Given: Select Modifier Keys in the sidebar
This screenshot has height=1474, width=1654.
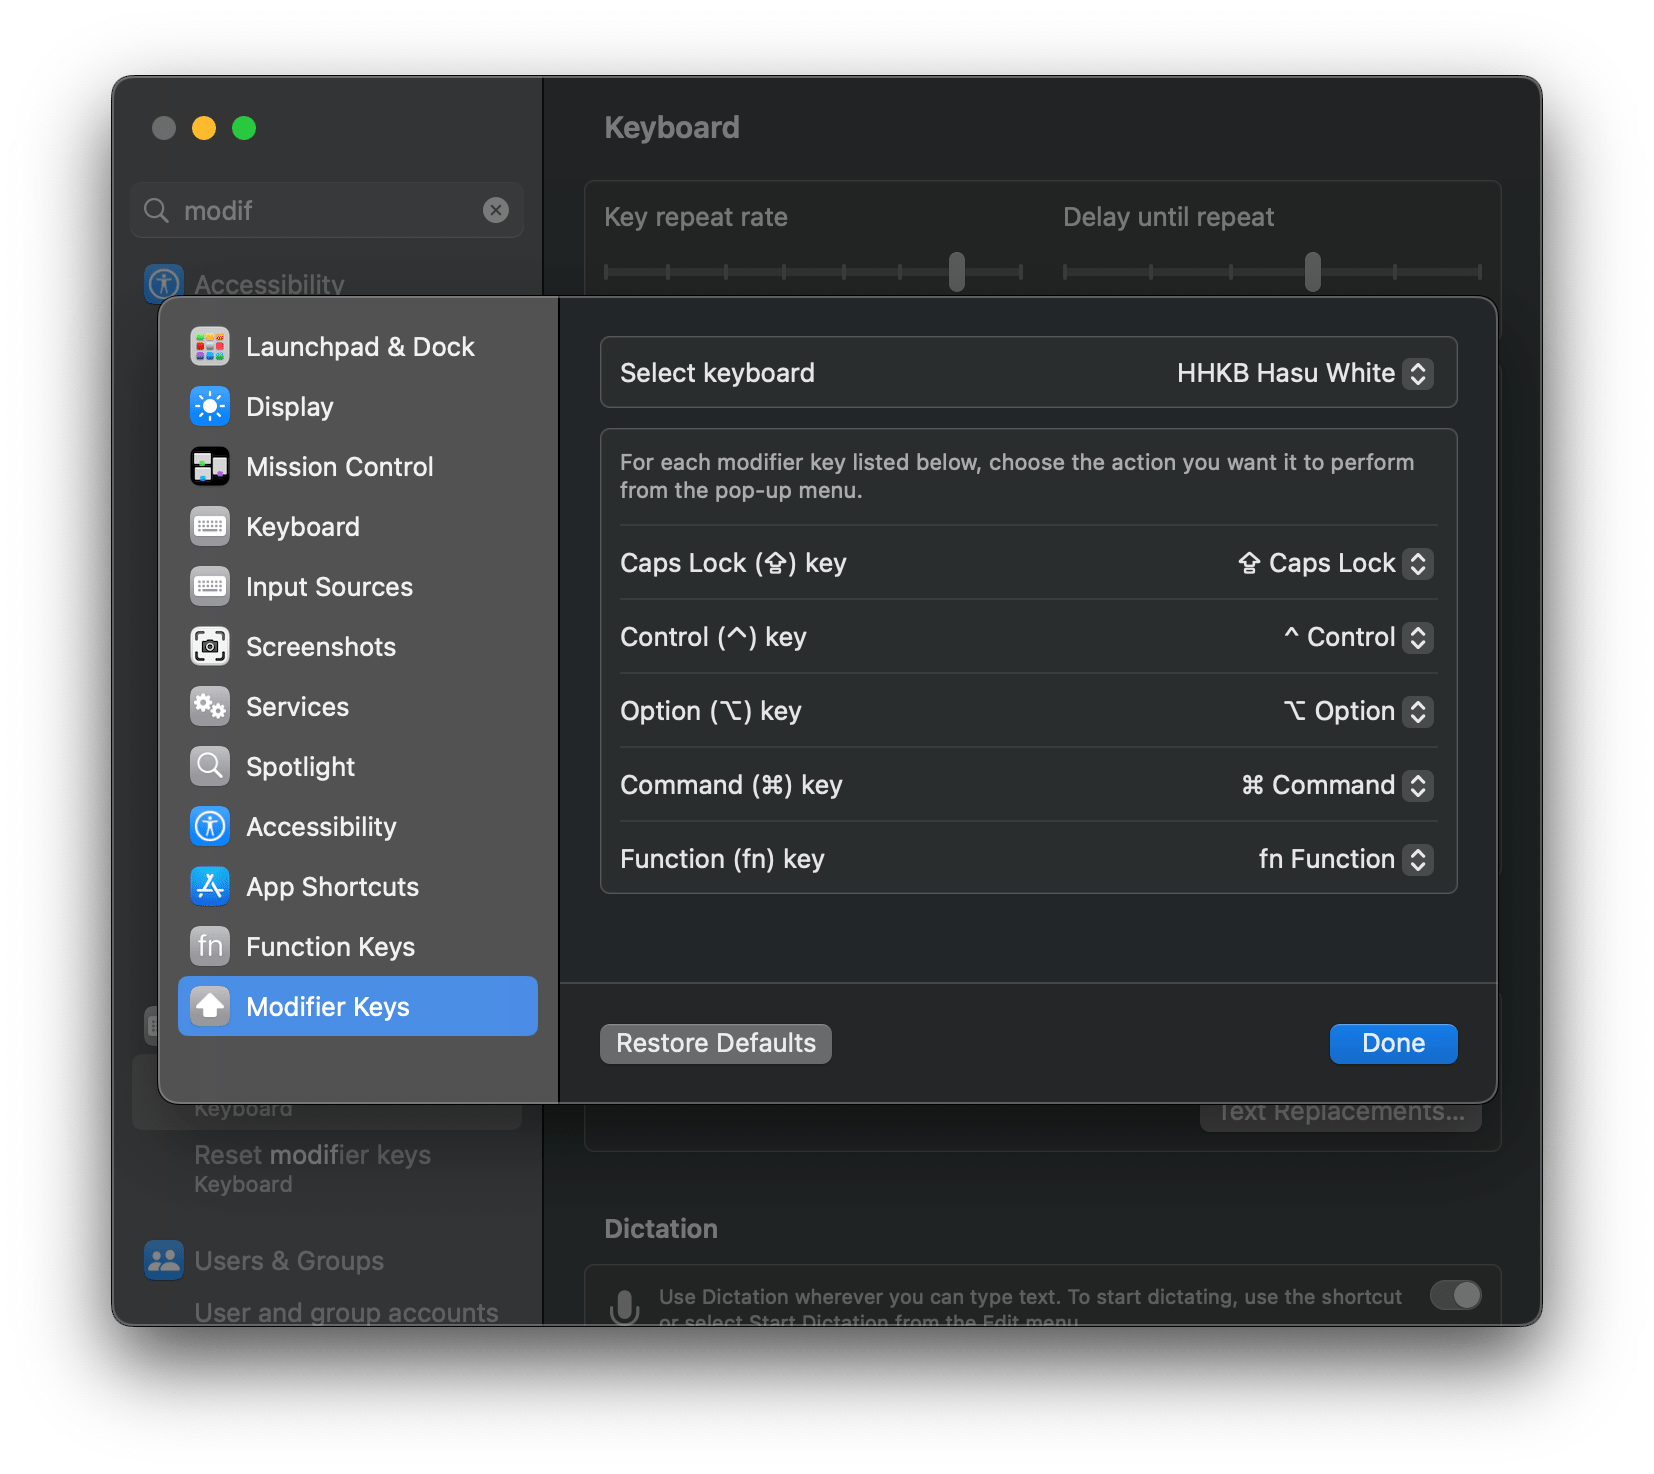Looking at the screenshot, I should coord(357,1006).
